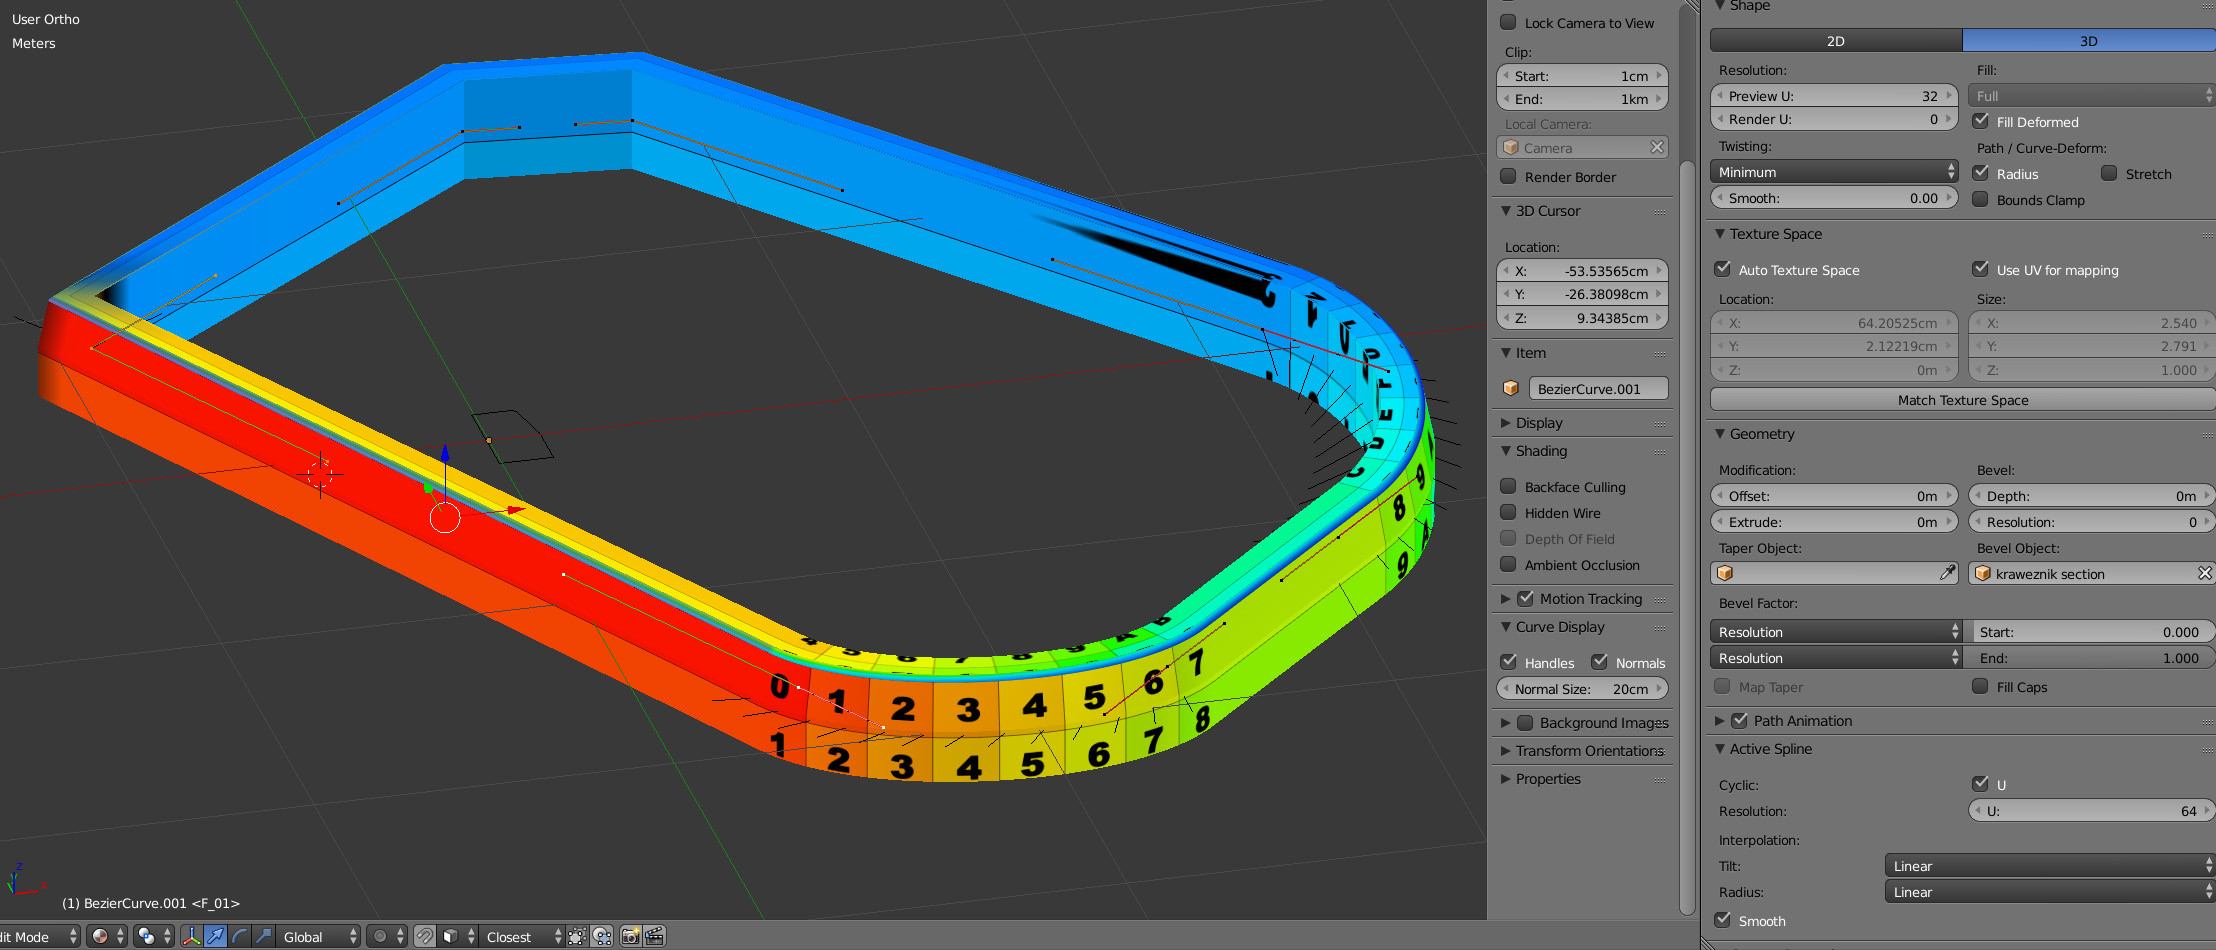
Task: Select the translate manipulator arrow icon
Action: point(215,936)
